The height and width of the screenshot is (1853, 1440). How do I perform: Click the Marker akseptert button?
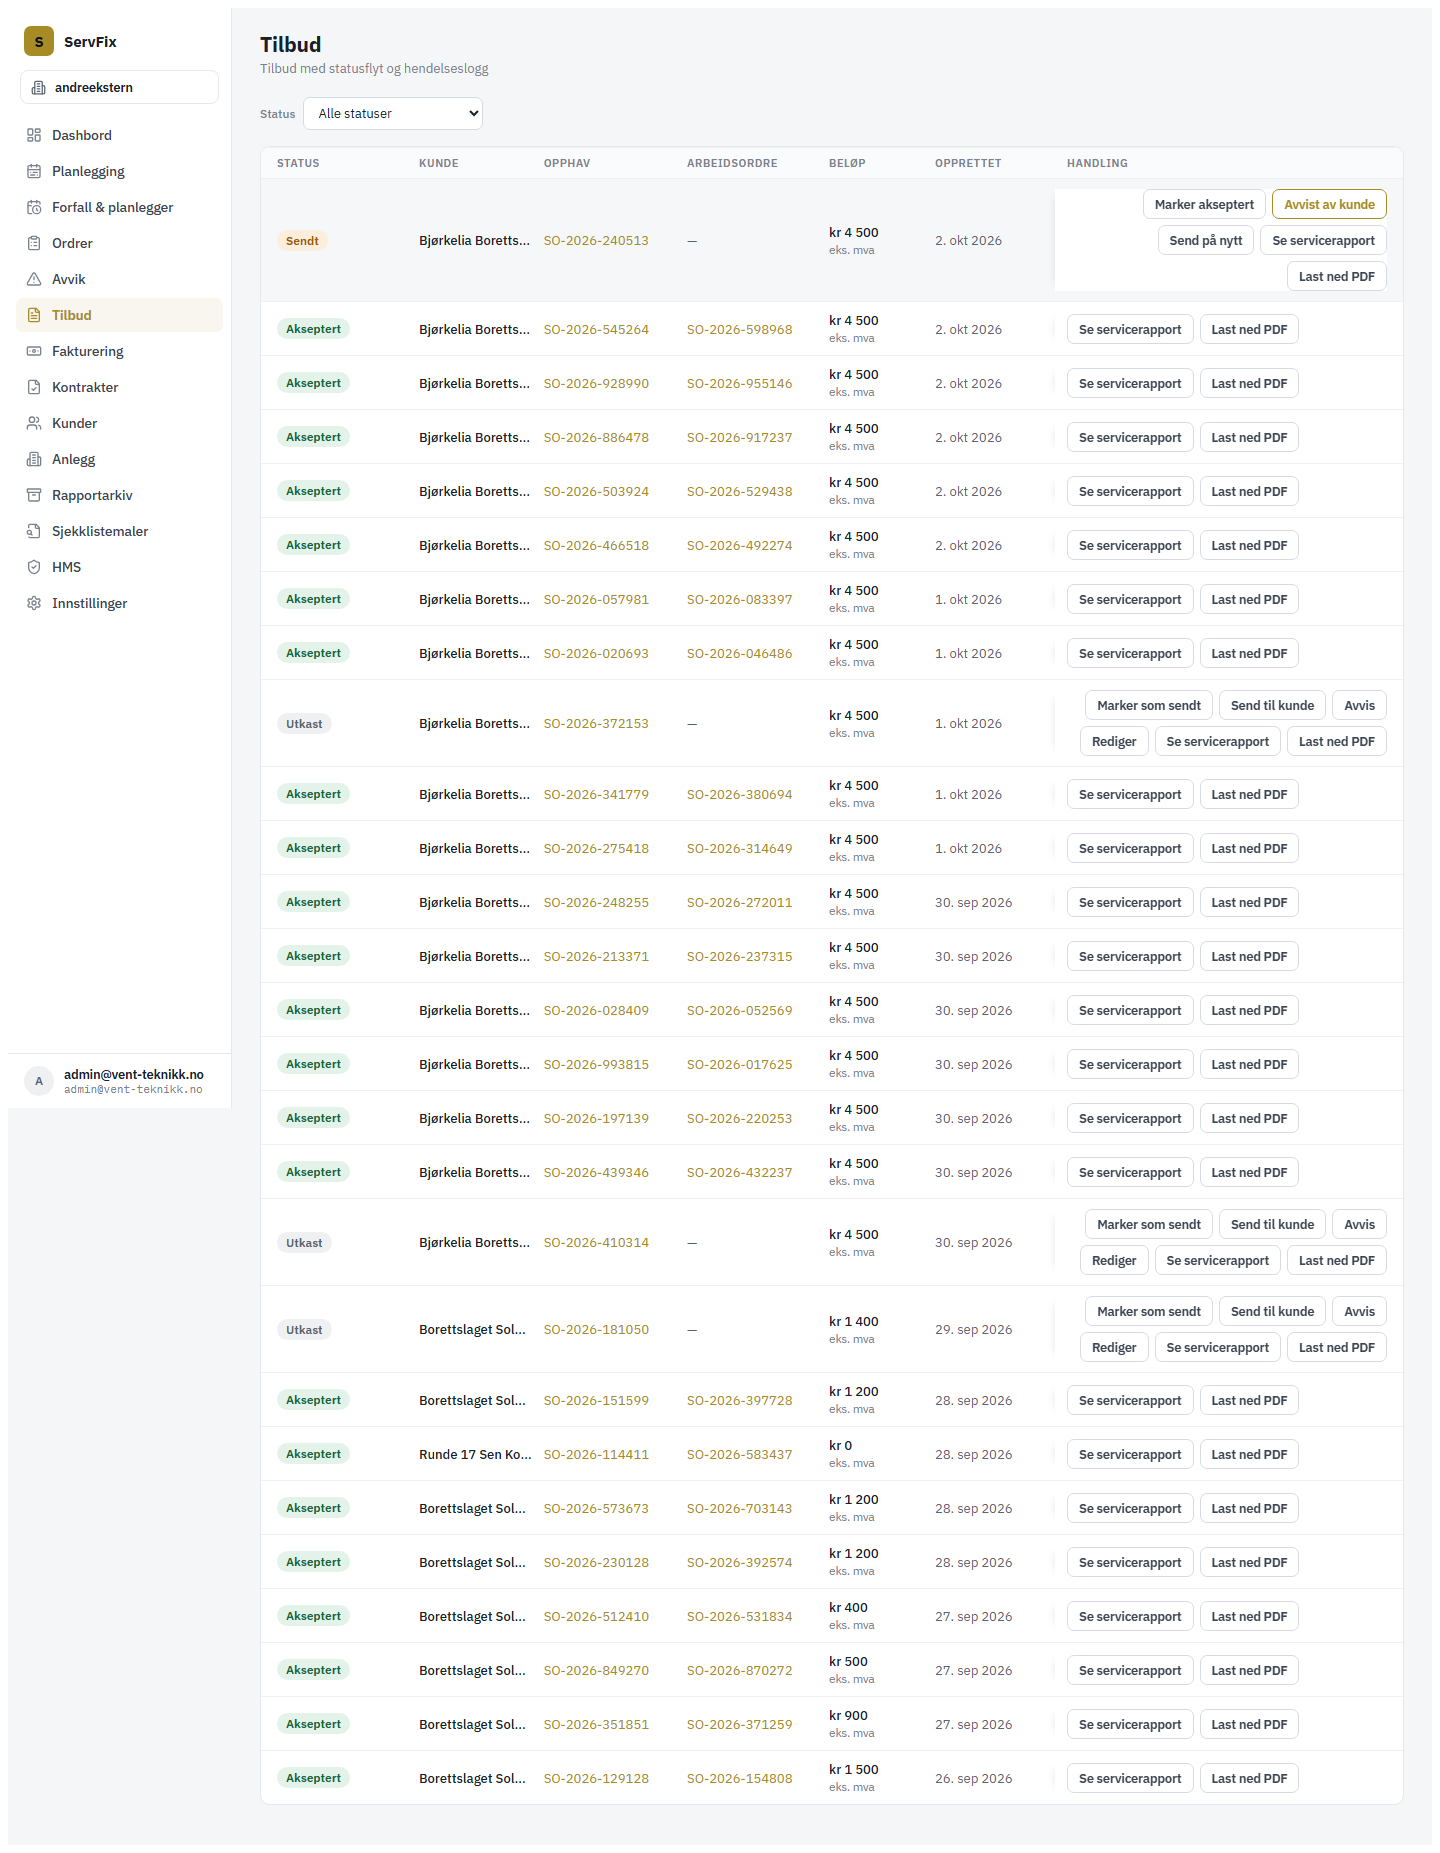(1204, 204)
